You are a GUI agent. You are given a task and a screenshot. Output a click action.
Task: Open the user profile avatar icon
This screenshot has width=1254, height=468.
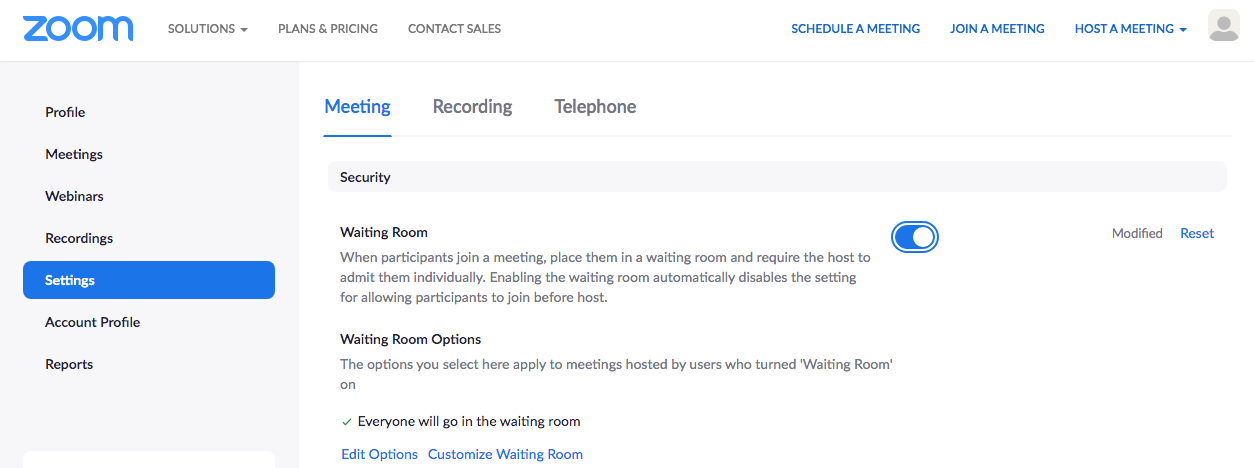coord(1224,26)
